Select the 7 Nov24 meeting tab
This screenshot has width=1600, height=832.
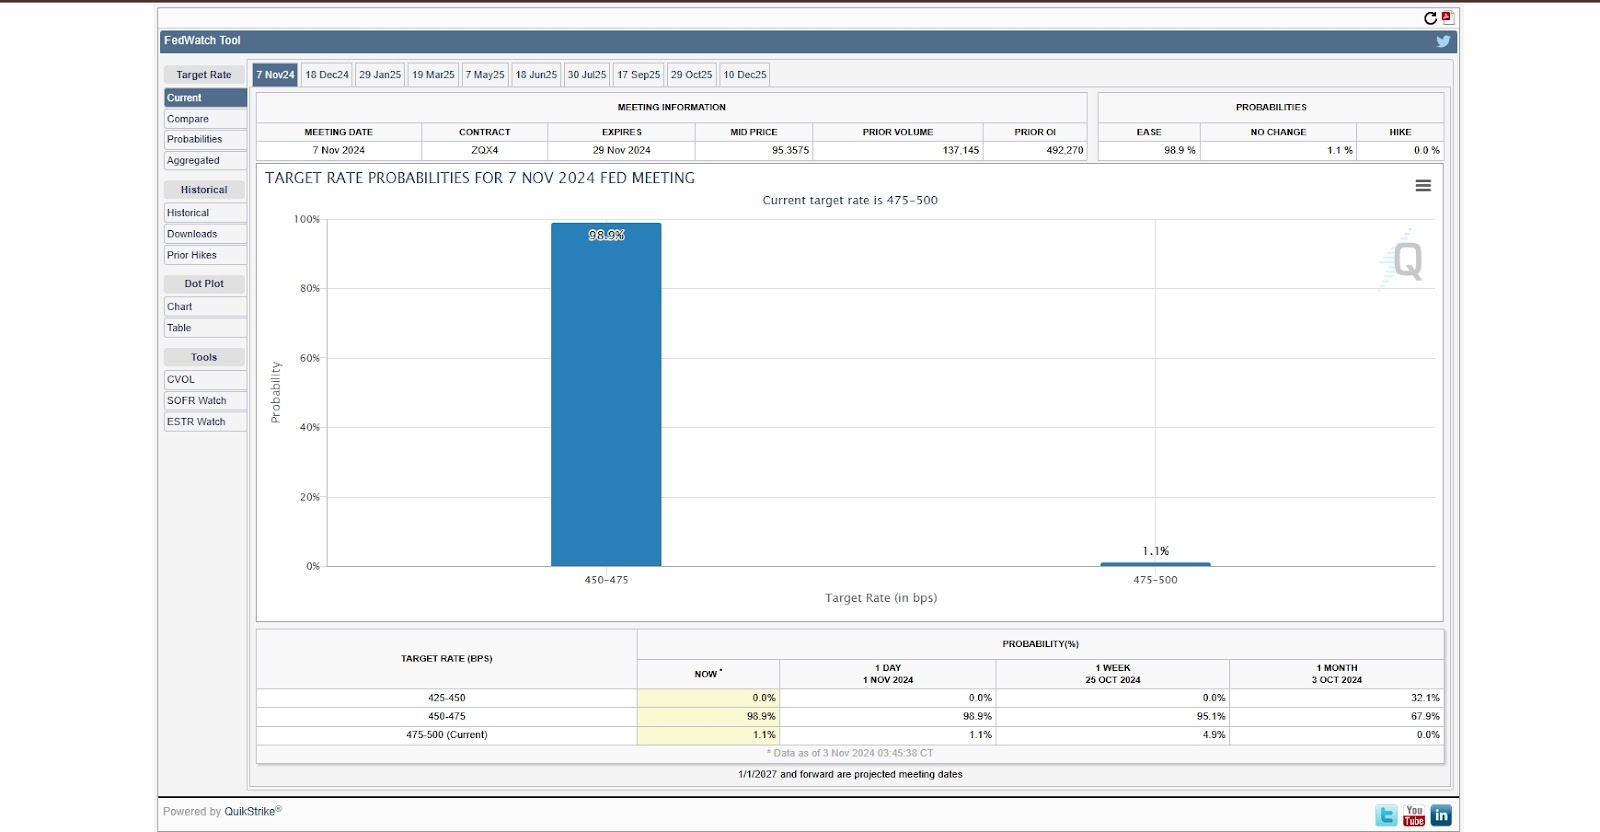275,75
